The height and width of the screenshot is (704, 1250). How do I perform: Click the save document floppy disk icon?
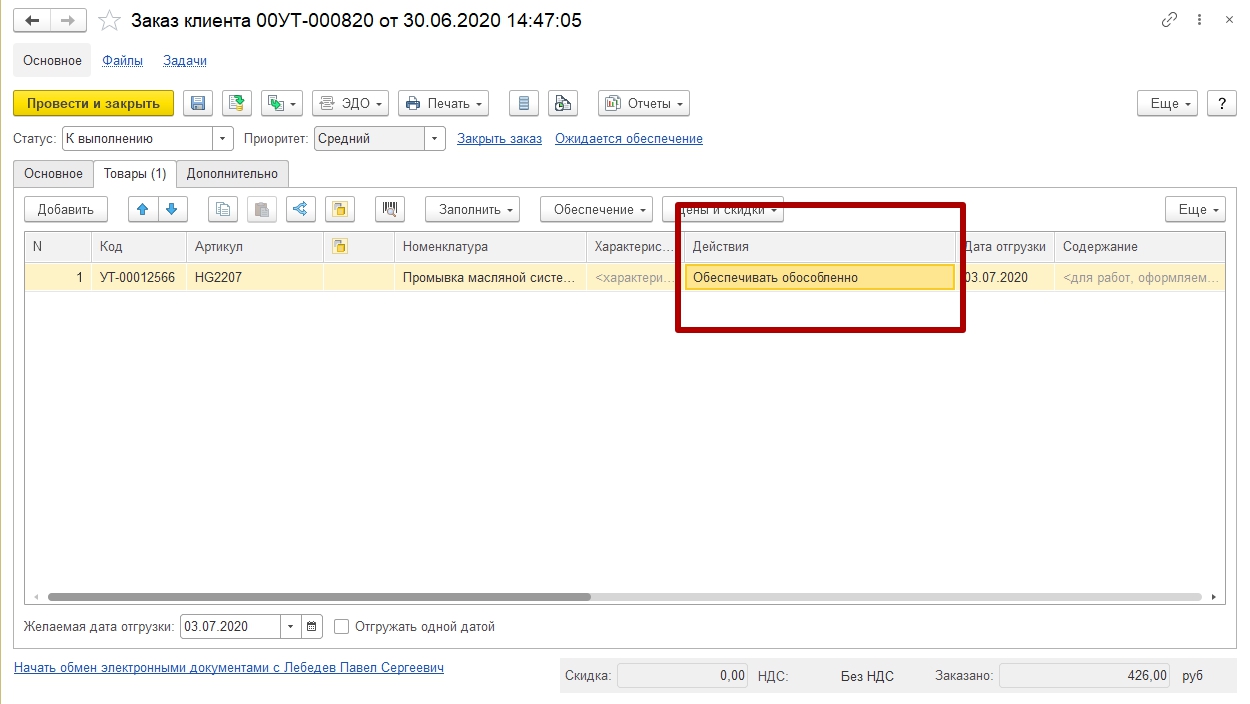point(198,103)
